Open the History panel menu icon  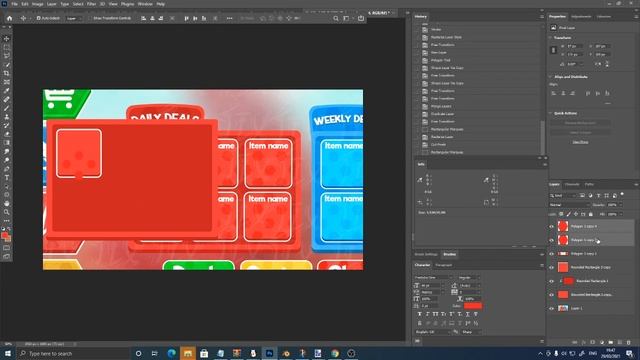click(x=542, y=17)
